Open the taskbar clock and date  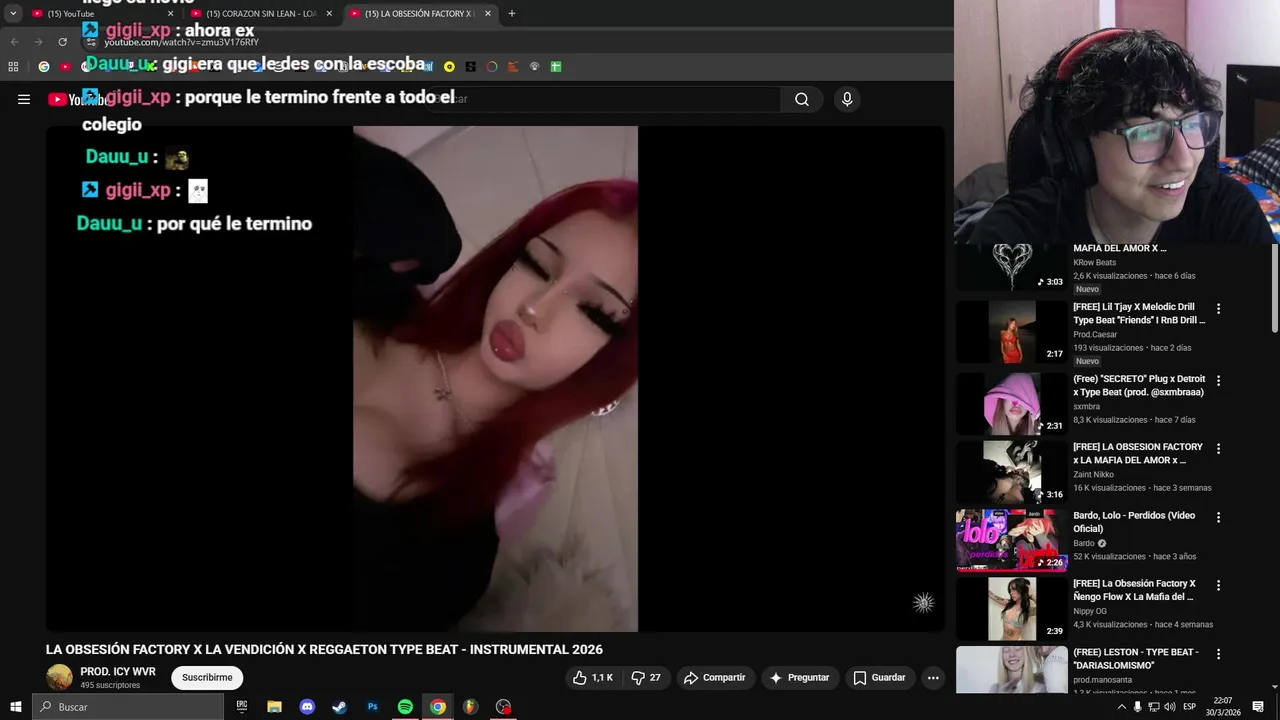(x=1224, y=707)
